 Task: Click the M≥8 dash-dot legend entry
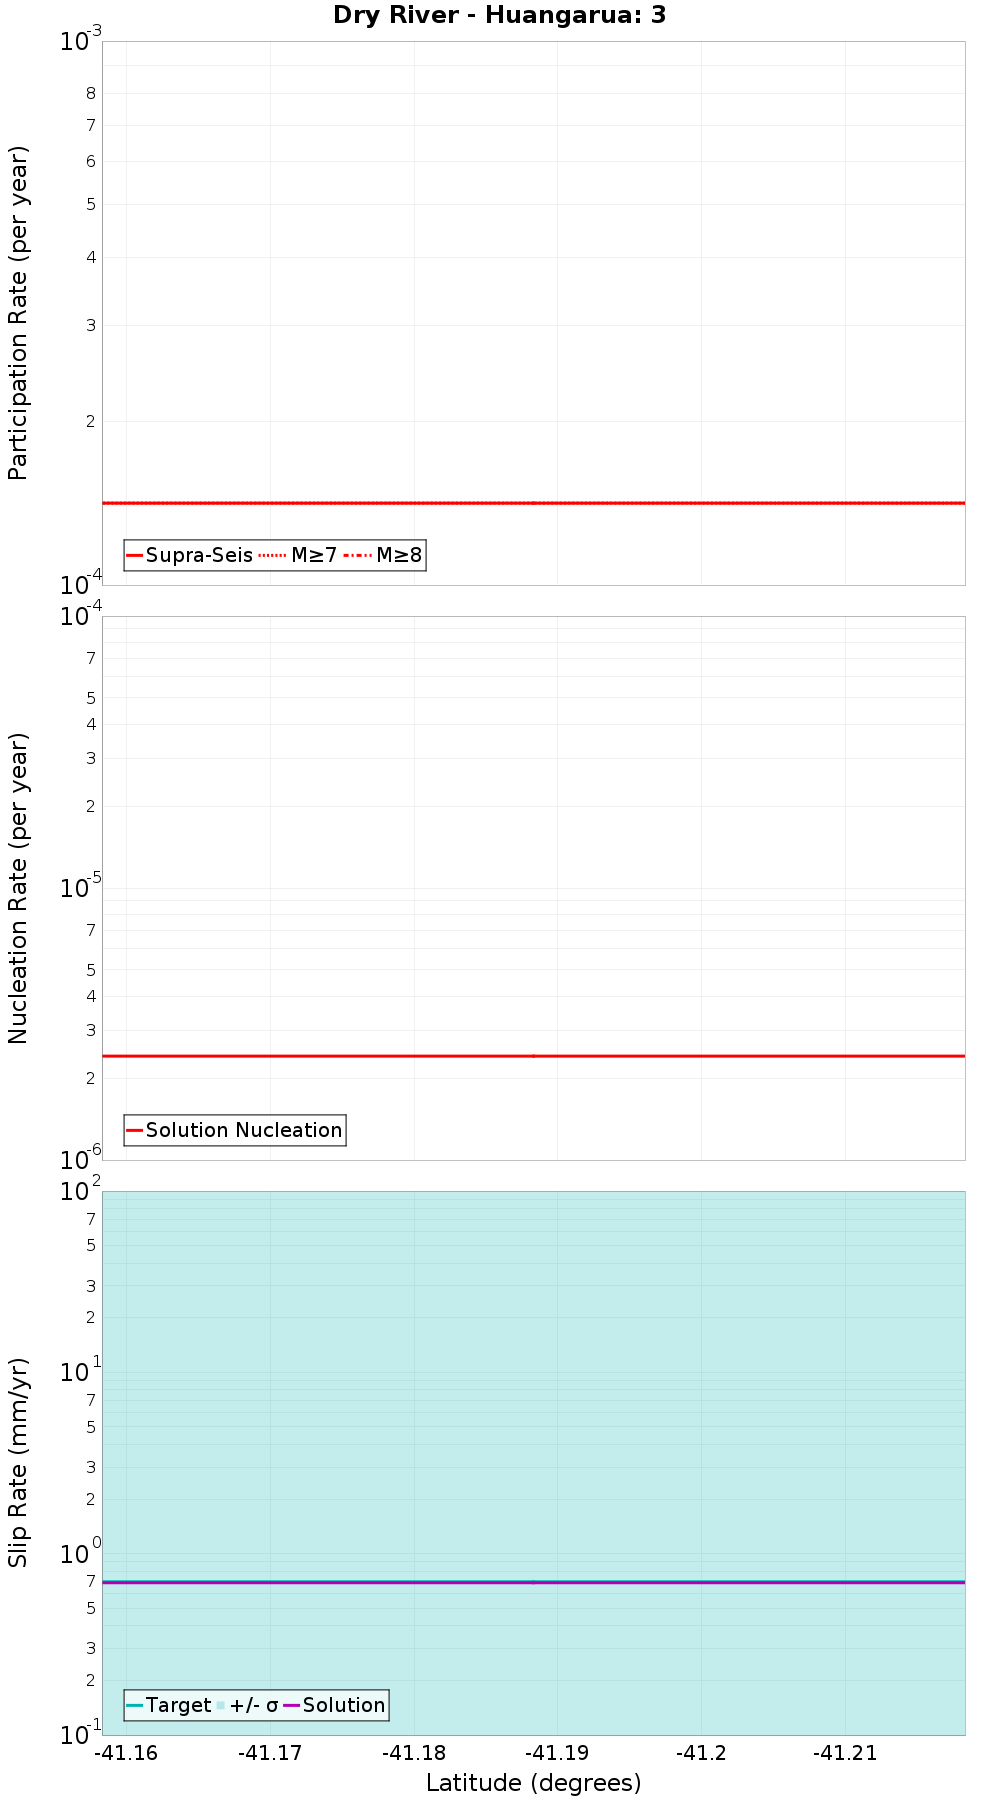click(x=383, y=555)
